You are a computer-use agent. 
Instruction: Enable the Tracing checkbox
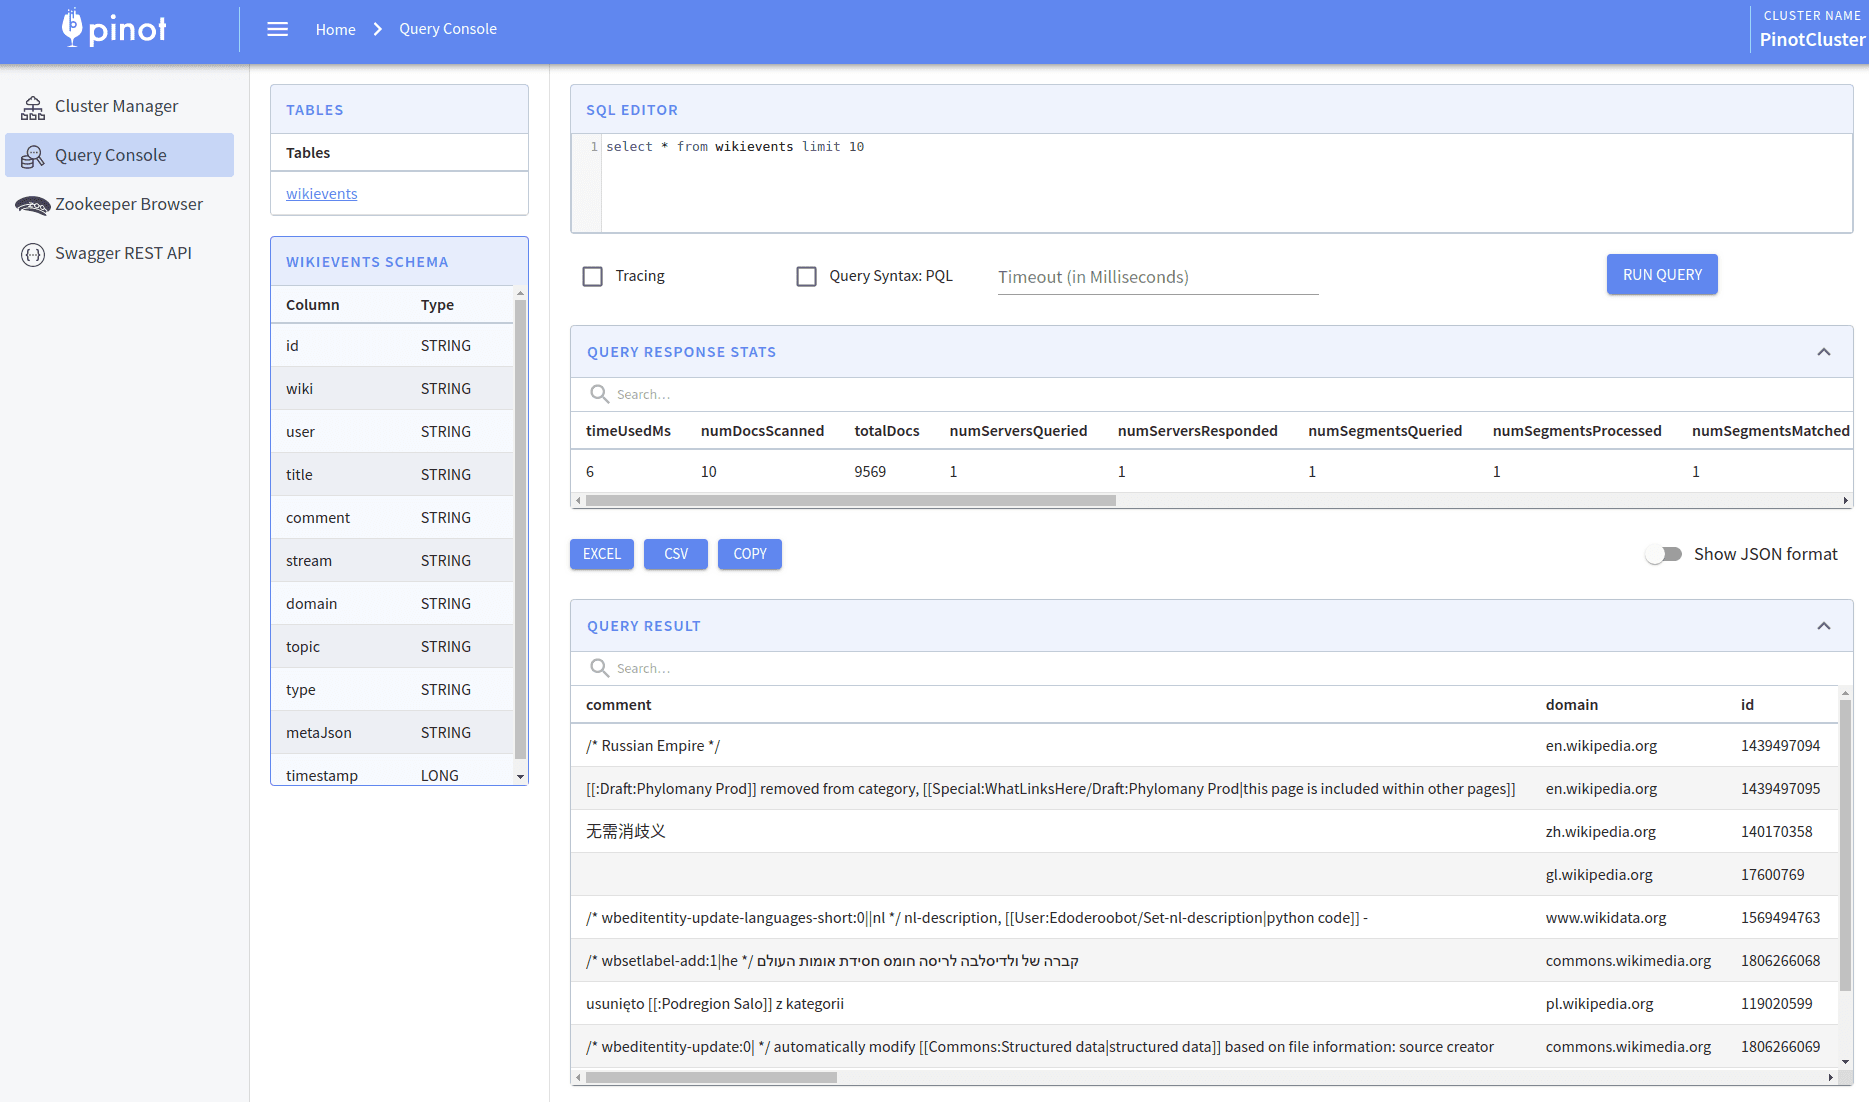click(593, 276)
